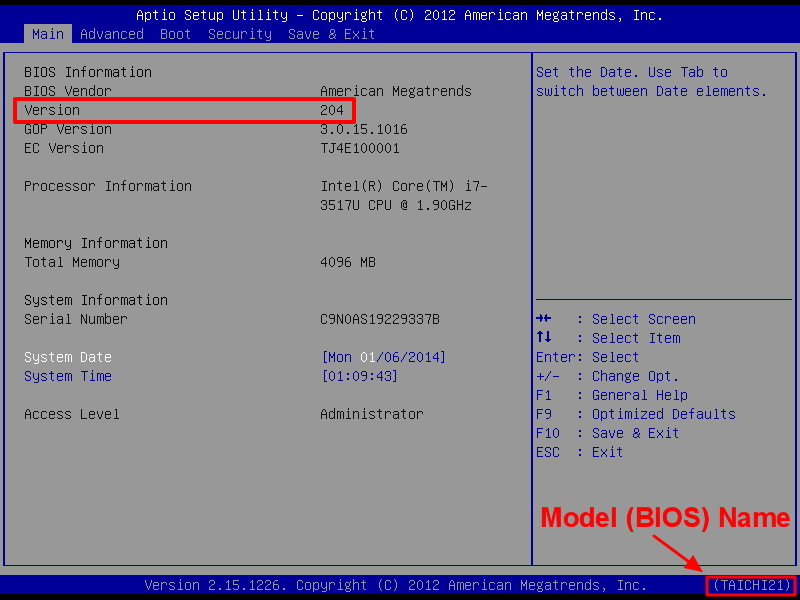Select the System Date value field
This screenshot has width=800, height=600.
(x=383, y=357)
